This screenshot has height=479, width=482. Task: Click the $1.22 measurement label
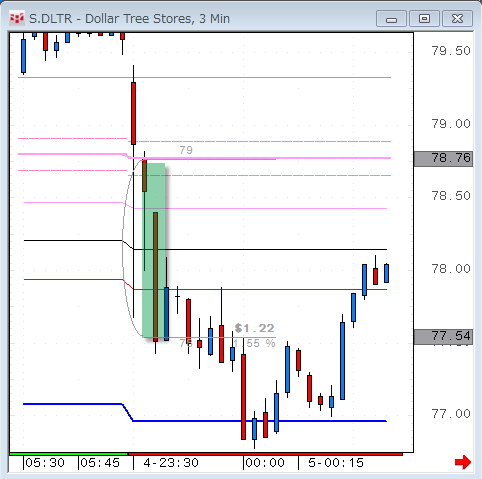[255, 328]
